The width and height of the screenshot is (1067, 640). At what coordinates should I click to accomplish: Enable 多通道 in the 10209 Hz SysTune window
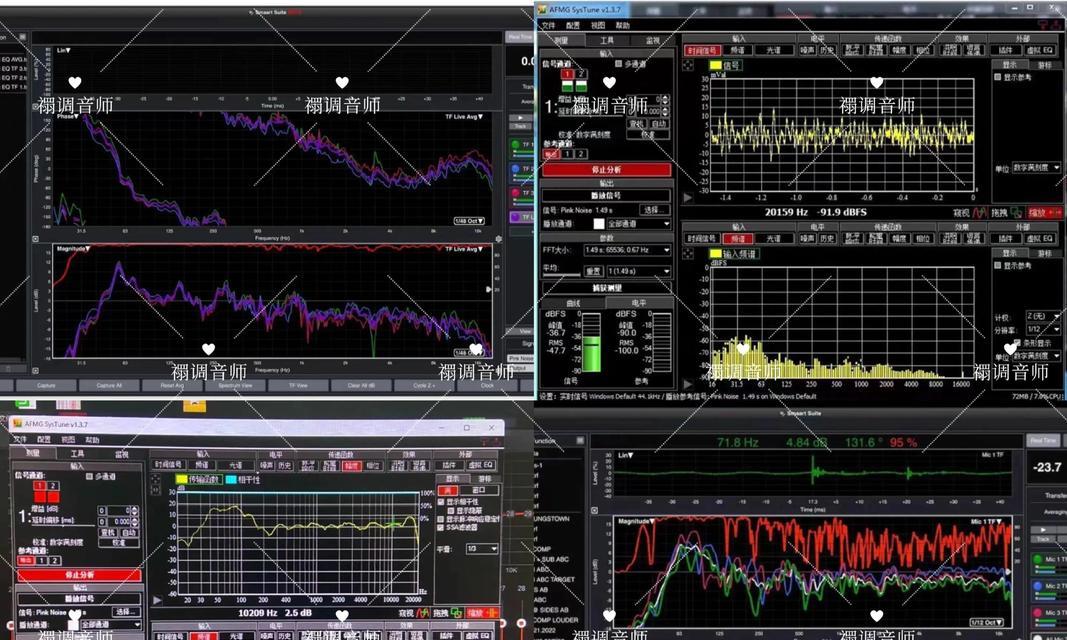click(89, 477)
